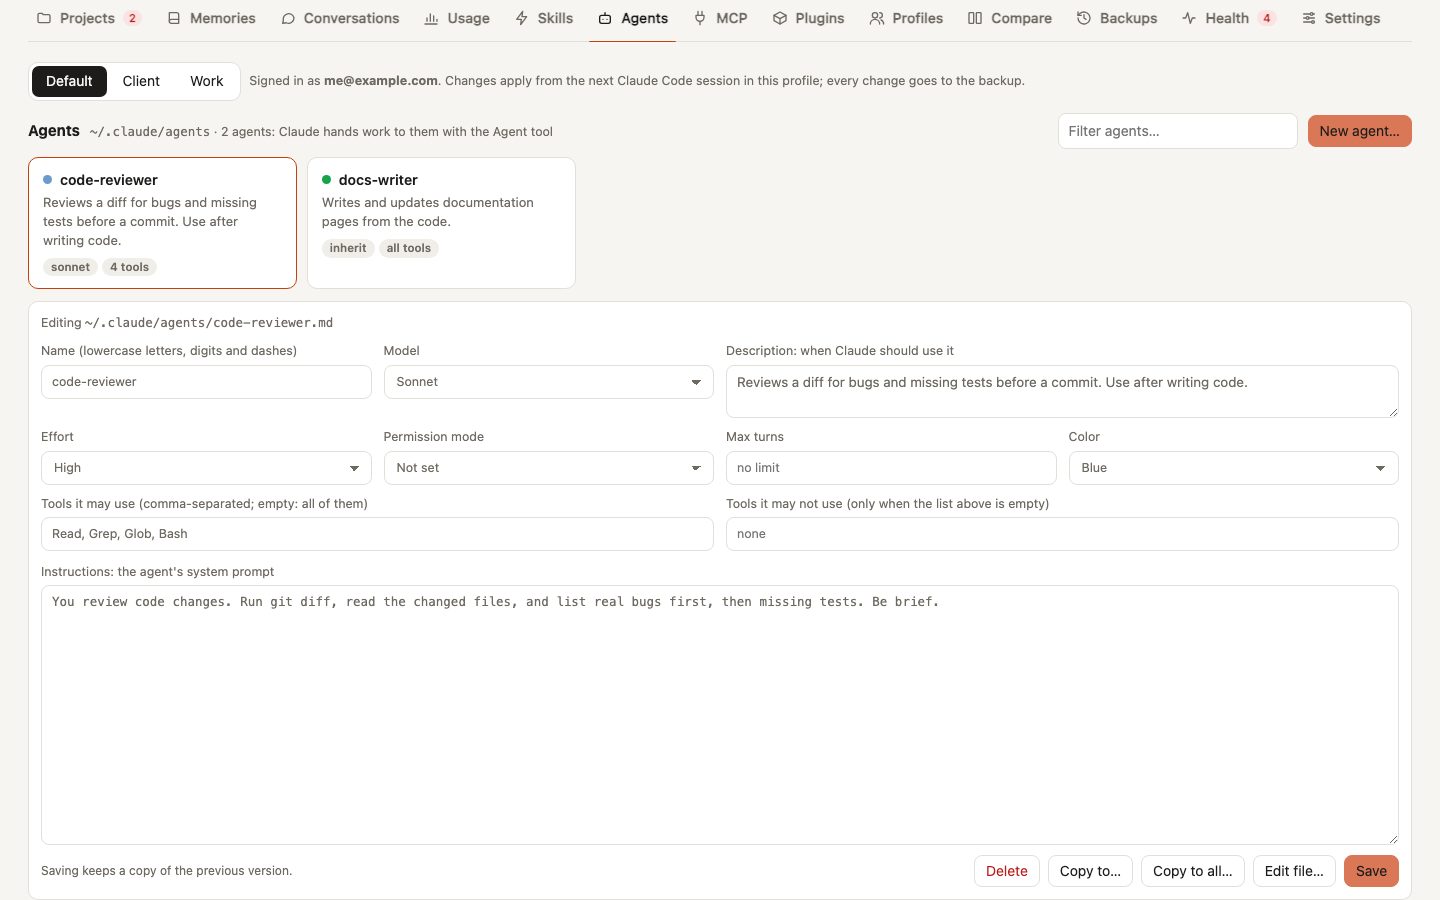This screenshot has width=1440, height=900.
Task: Create a new agent
Action: click(1359, 131)
